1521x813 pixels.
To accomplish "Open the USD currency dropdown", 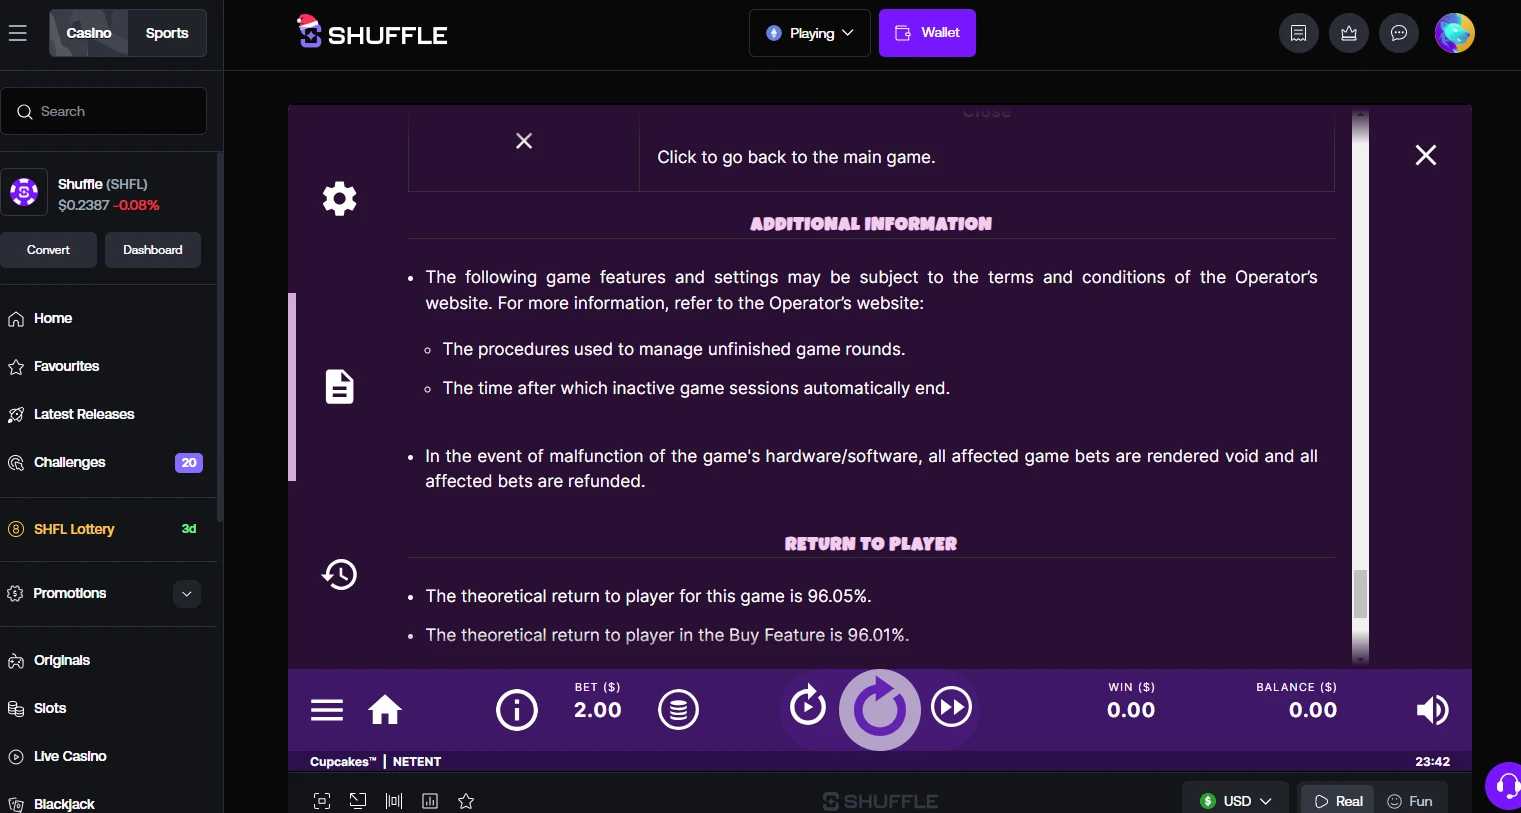I will coord(1236,801).
